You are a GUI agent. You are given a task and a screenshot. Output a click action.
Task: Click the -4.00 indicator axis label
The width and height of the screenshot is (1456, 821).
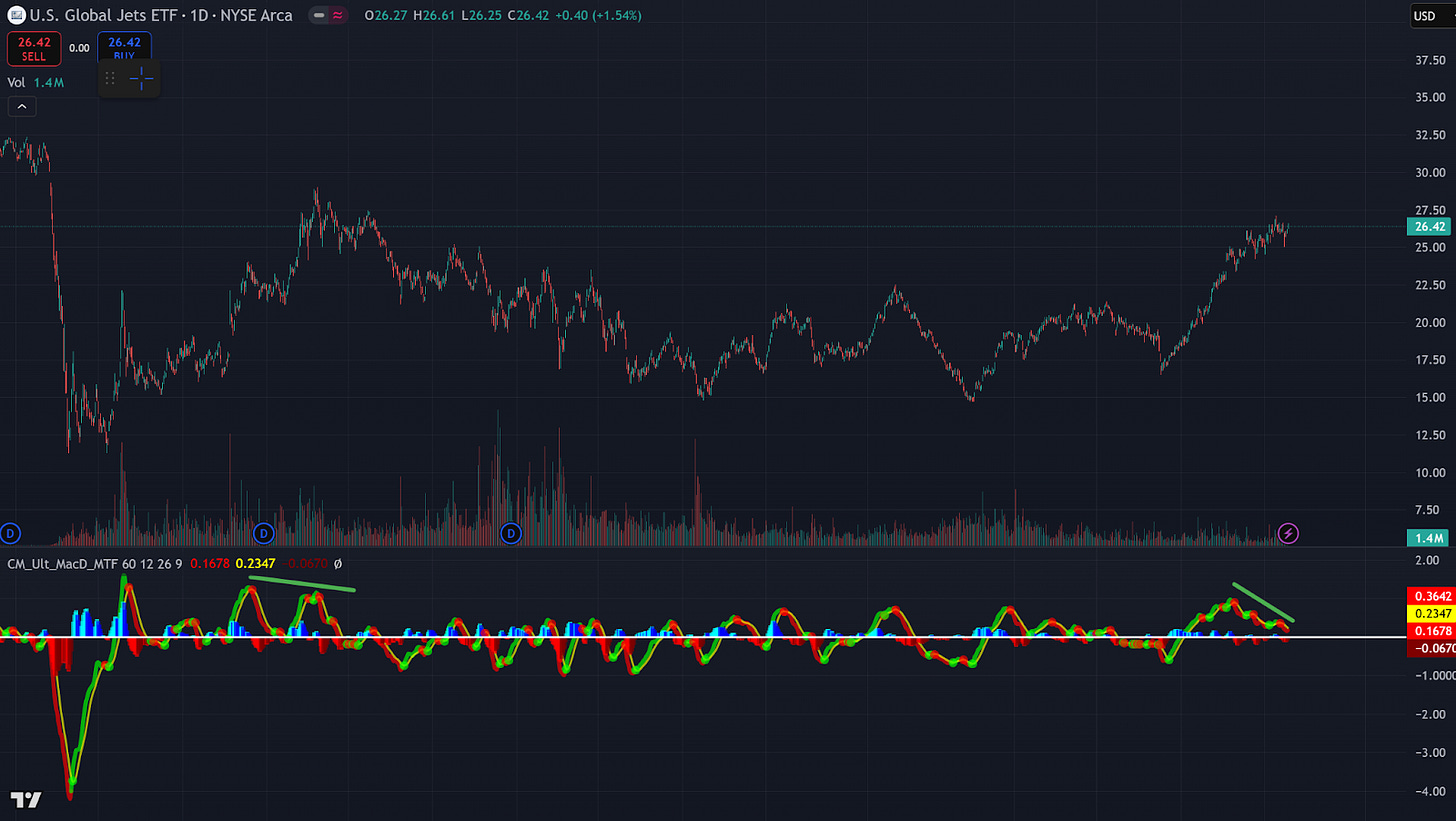tap(1431, 792)
